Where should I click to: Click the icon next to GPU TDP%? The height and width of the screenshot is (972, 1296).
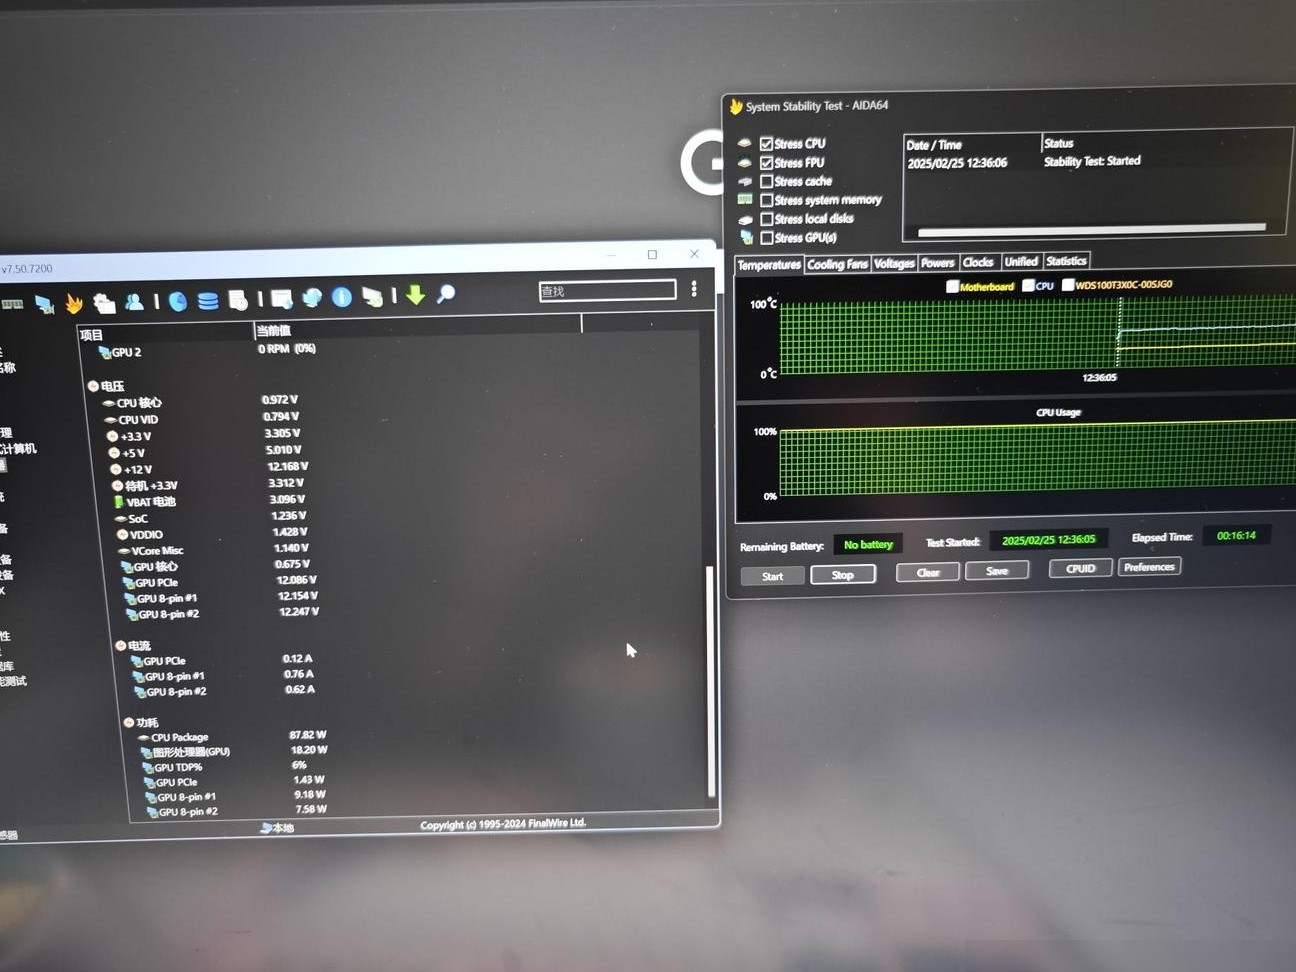[147, 768]
